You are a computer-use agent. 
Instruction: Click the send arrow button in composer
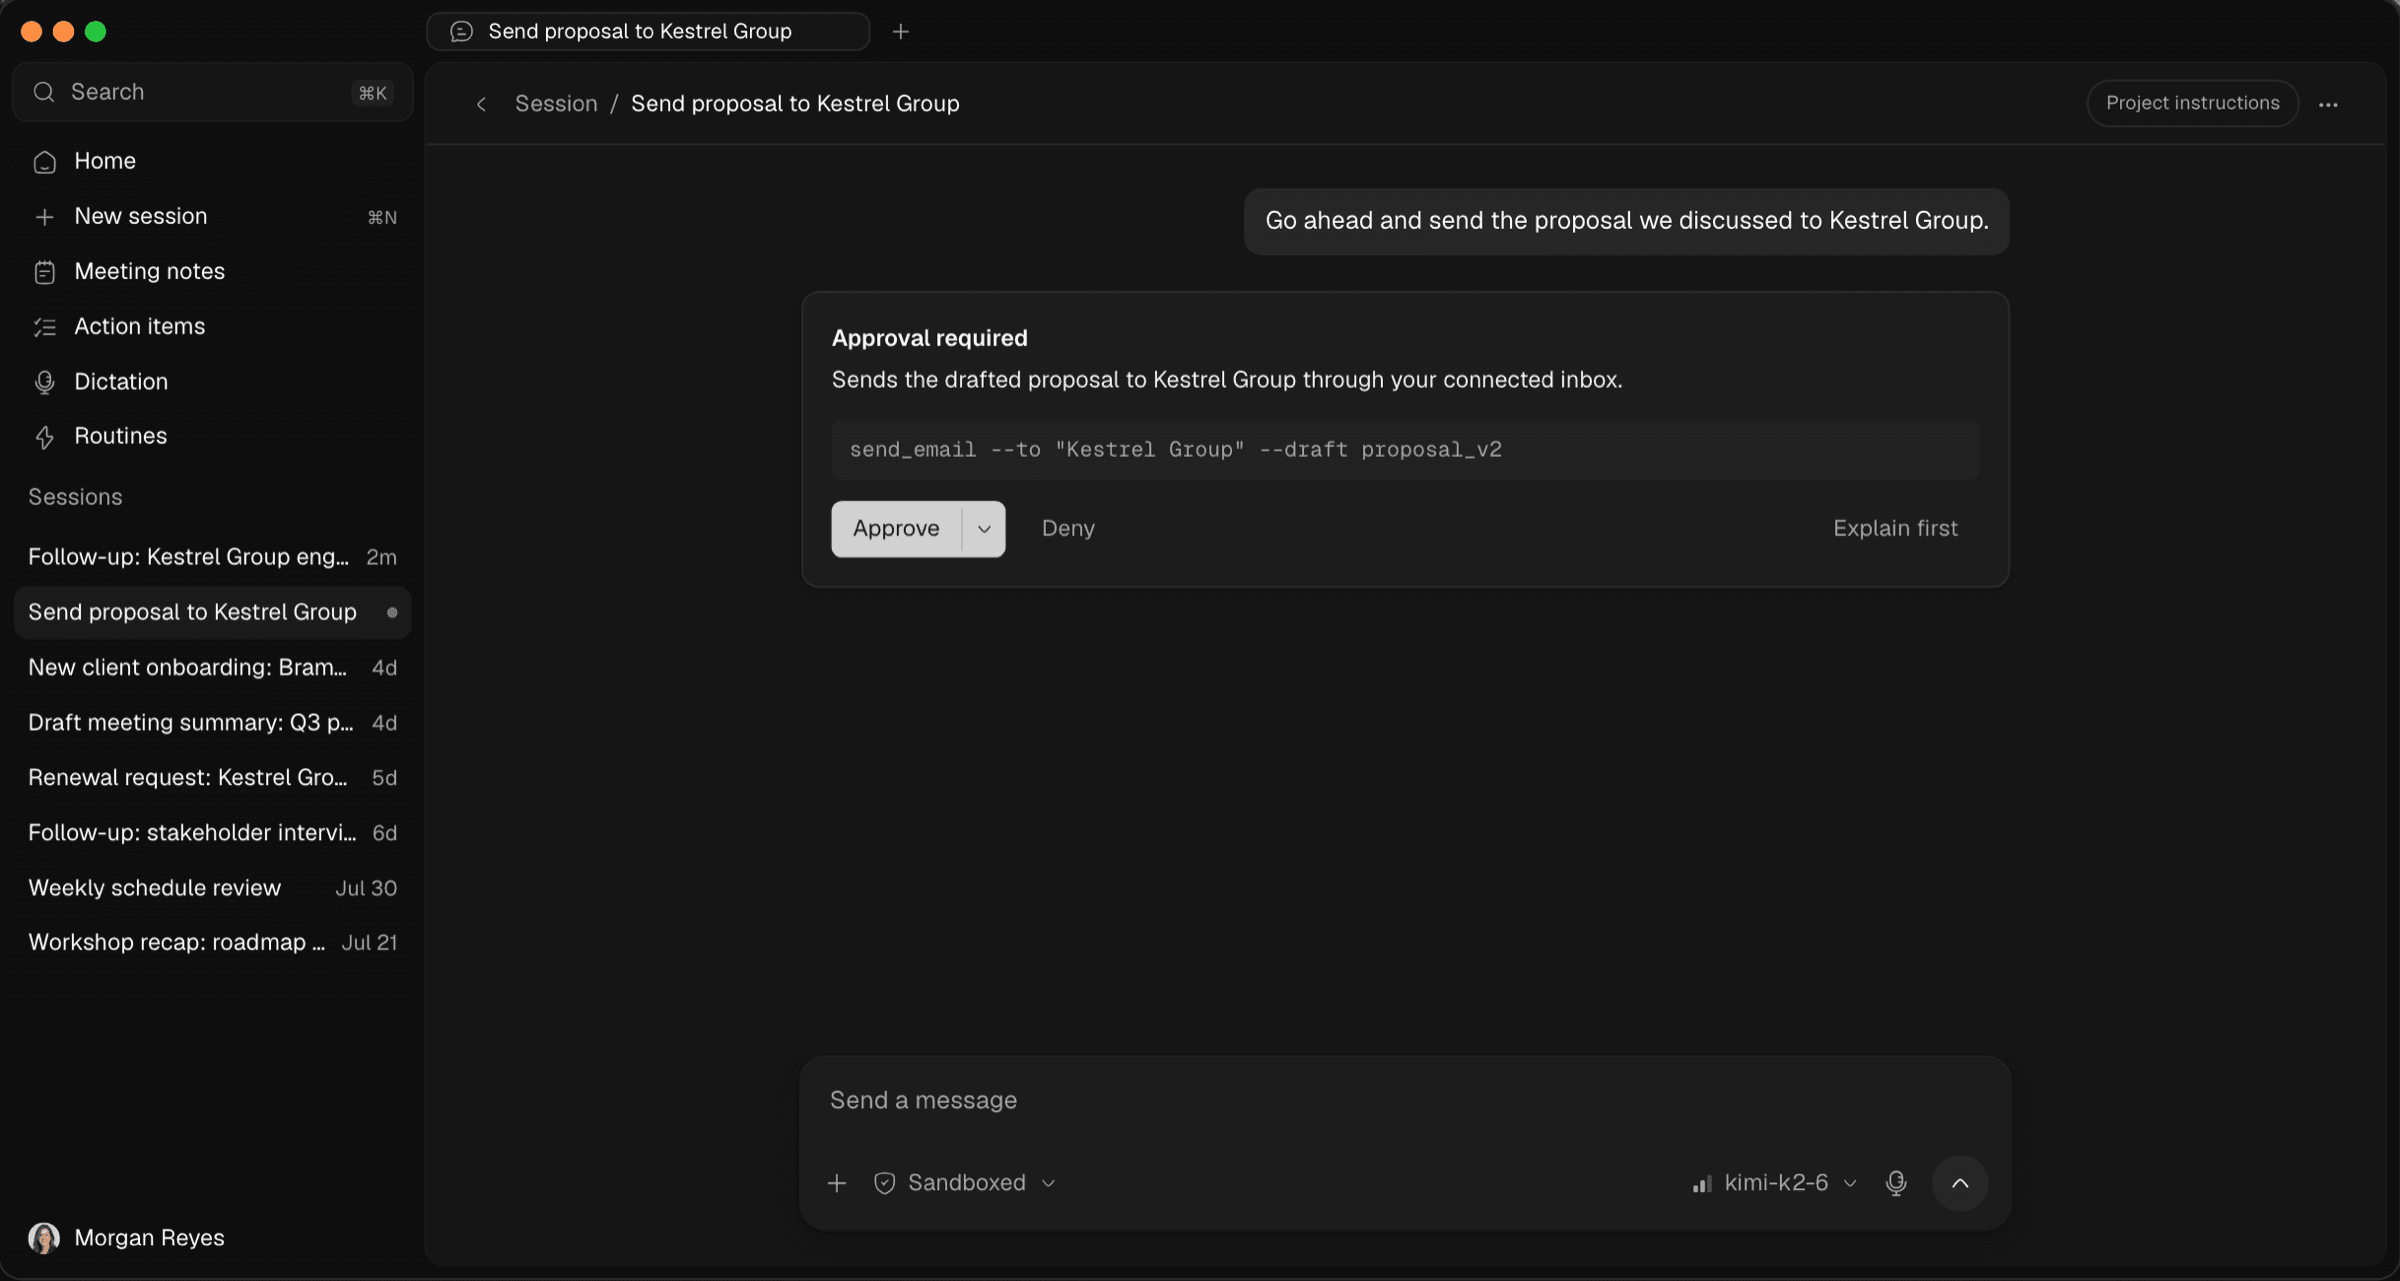[x=1960, y=1183]
